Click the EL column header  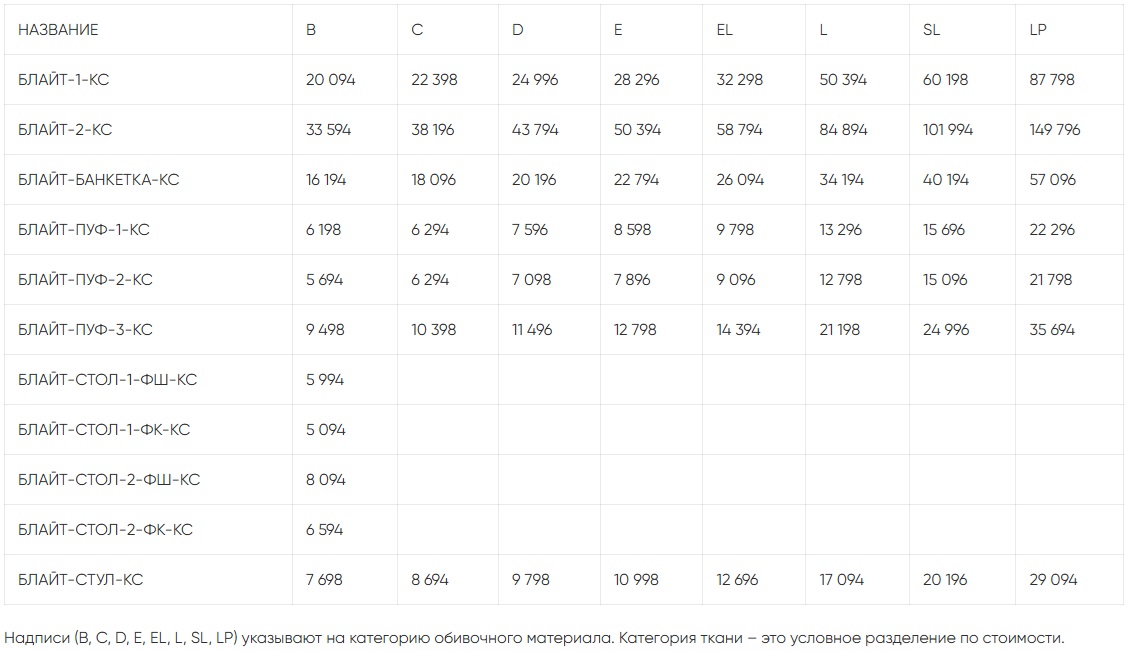(x=725, y=30)
